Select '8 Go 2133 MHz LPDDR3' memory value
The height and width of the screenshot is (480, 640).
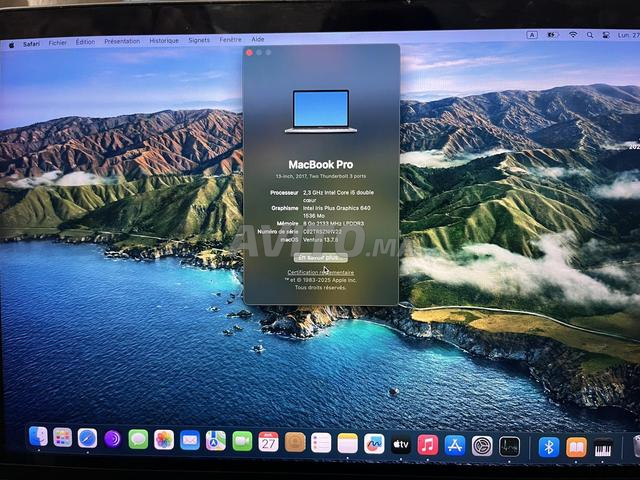(x=333, y=224)
